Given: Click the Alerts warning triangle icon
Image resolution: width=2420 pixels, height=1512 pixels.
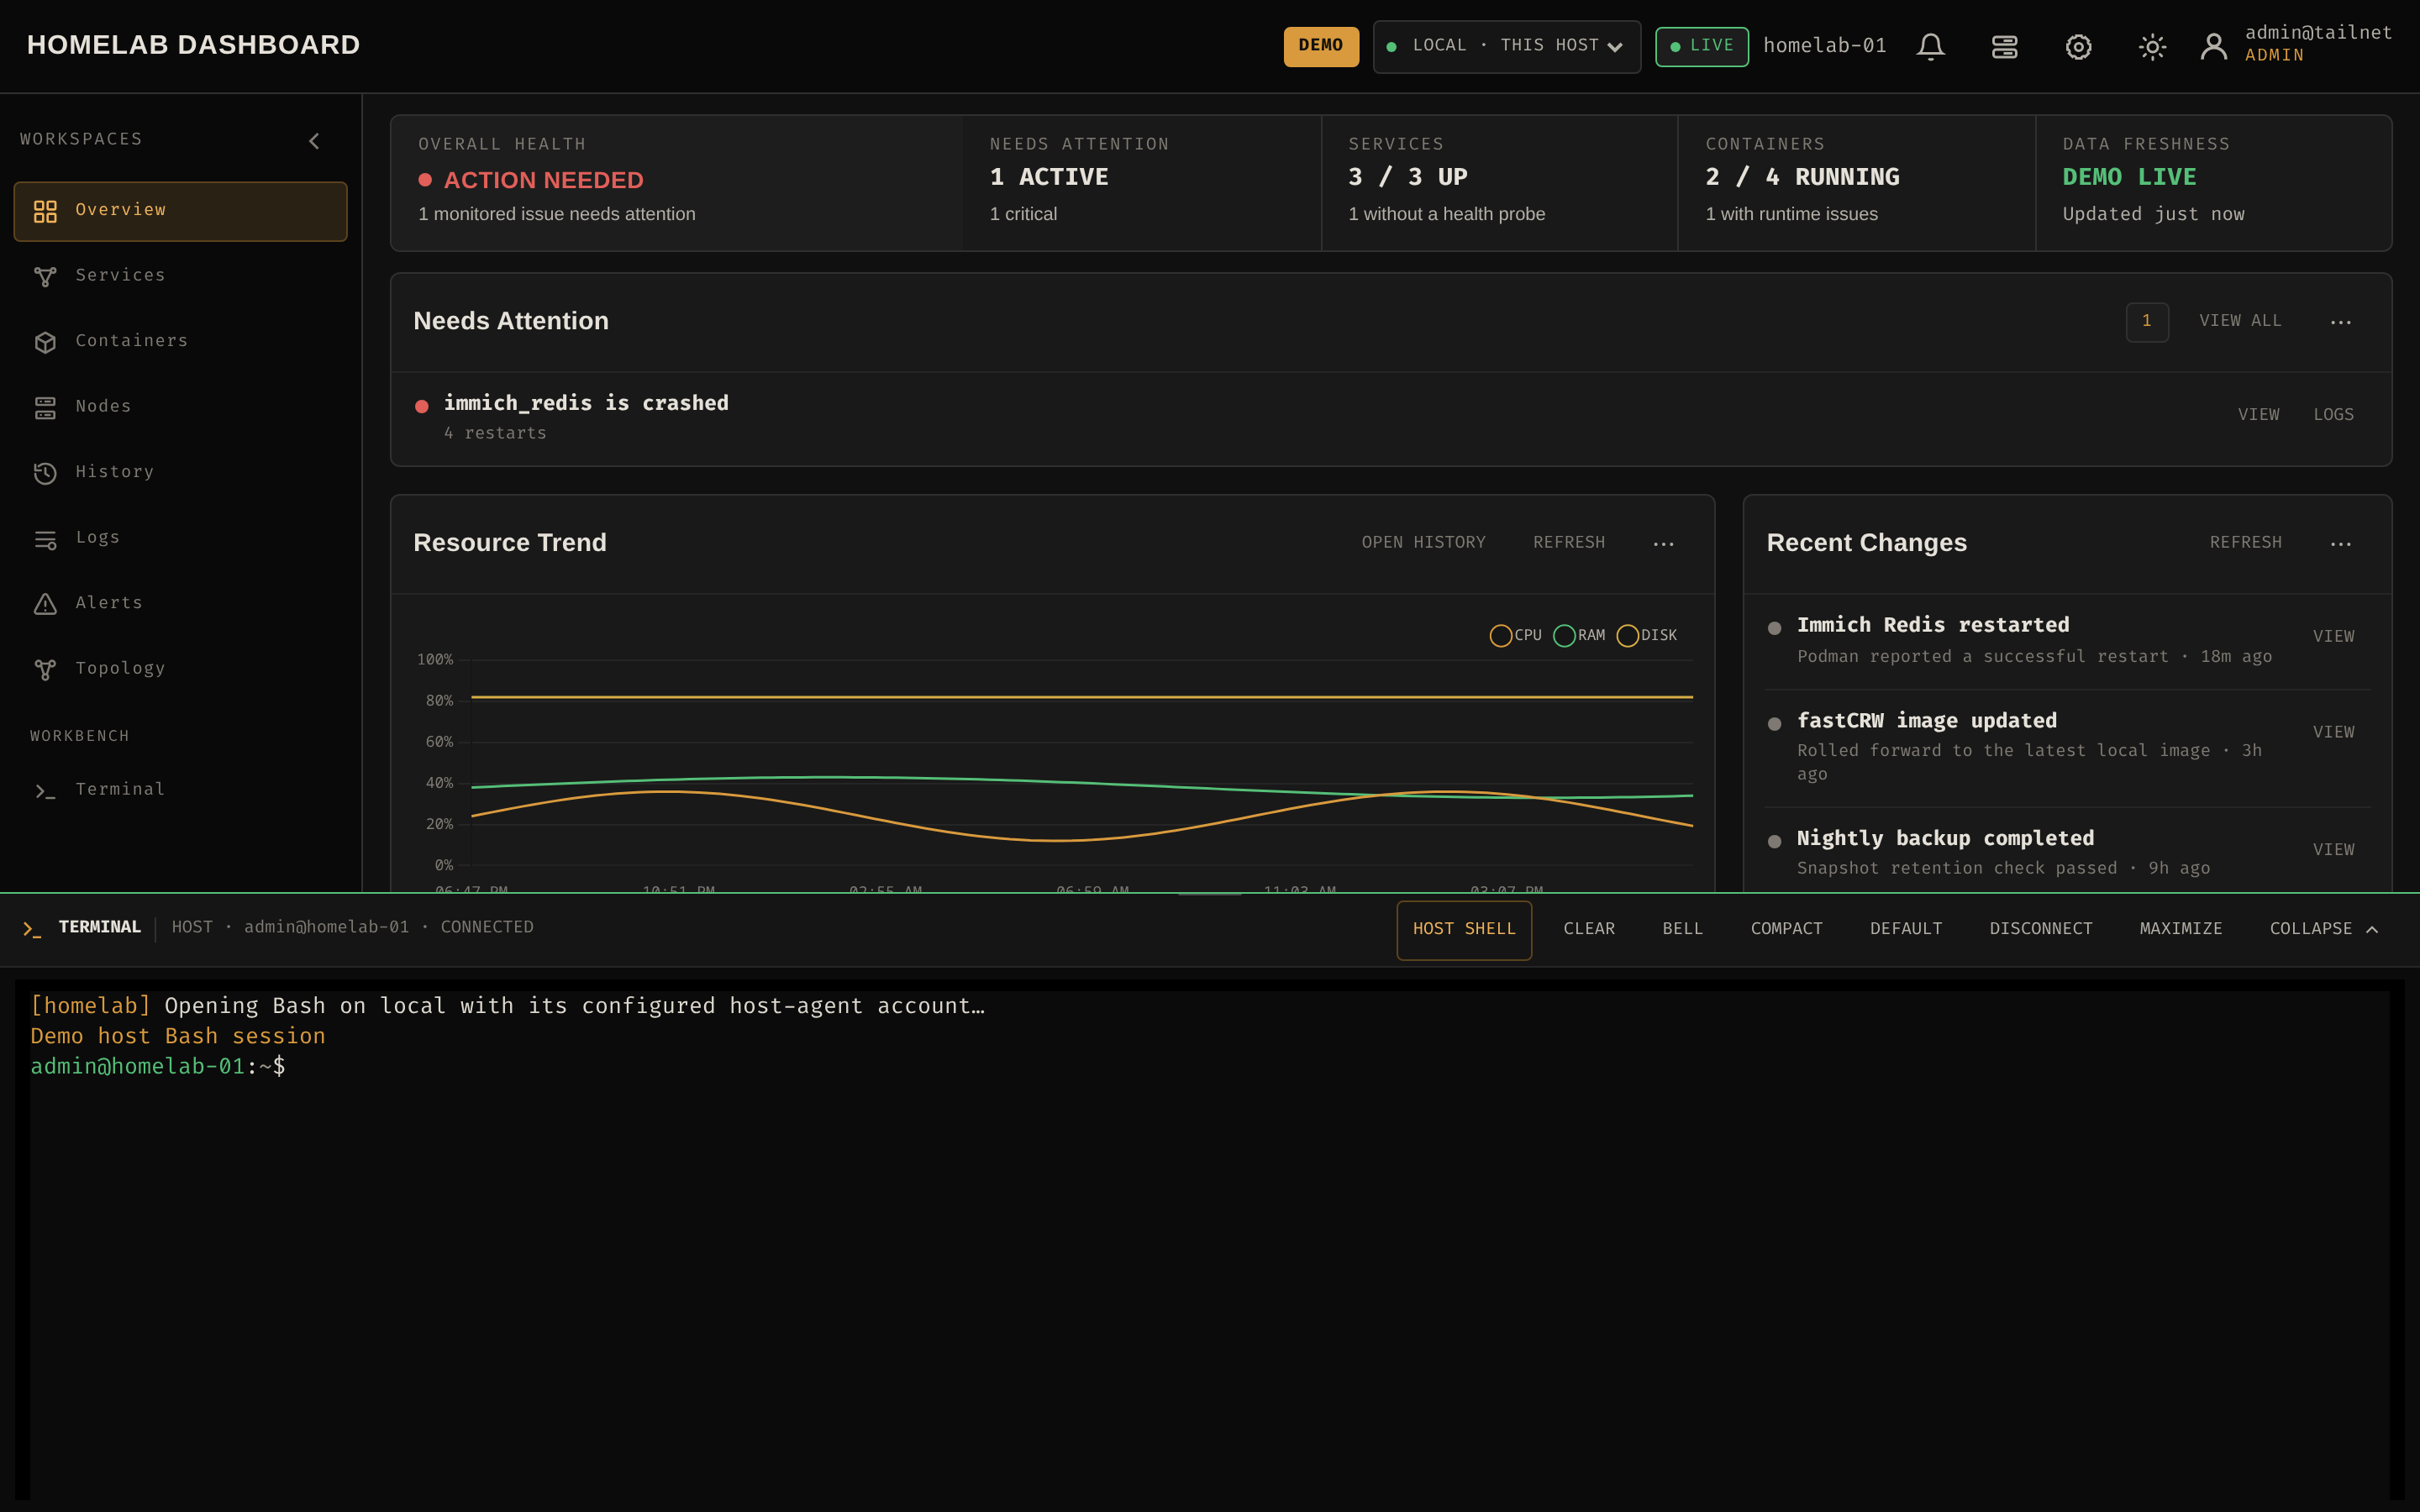Looking at the screenshot, I should tap(45, 604).
